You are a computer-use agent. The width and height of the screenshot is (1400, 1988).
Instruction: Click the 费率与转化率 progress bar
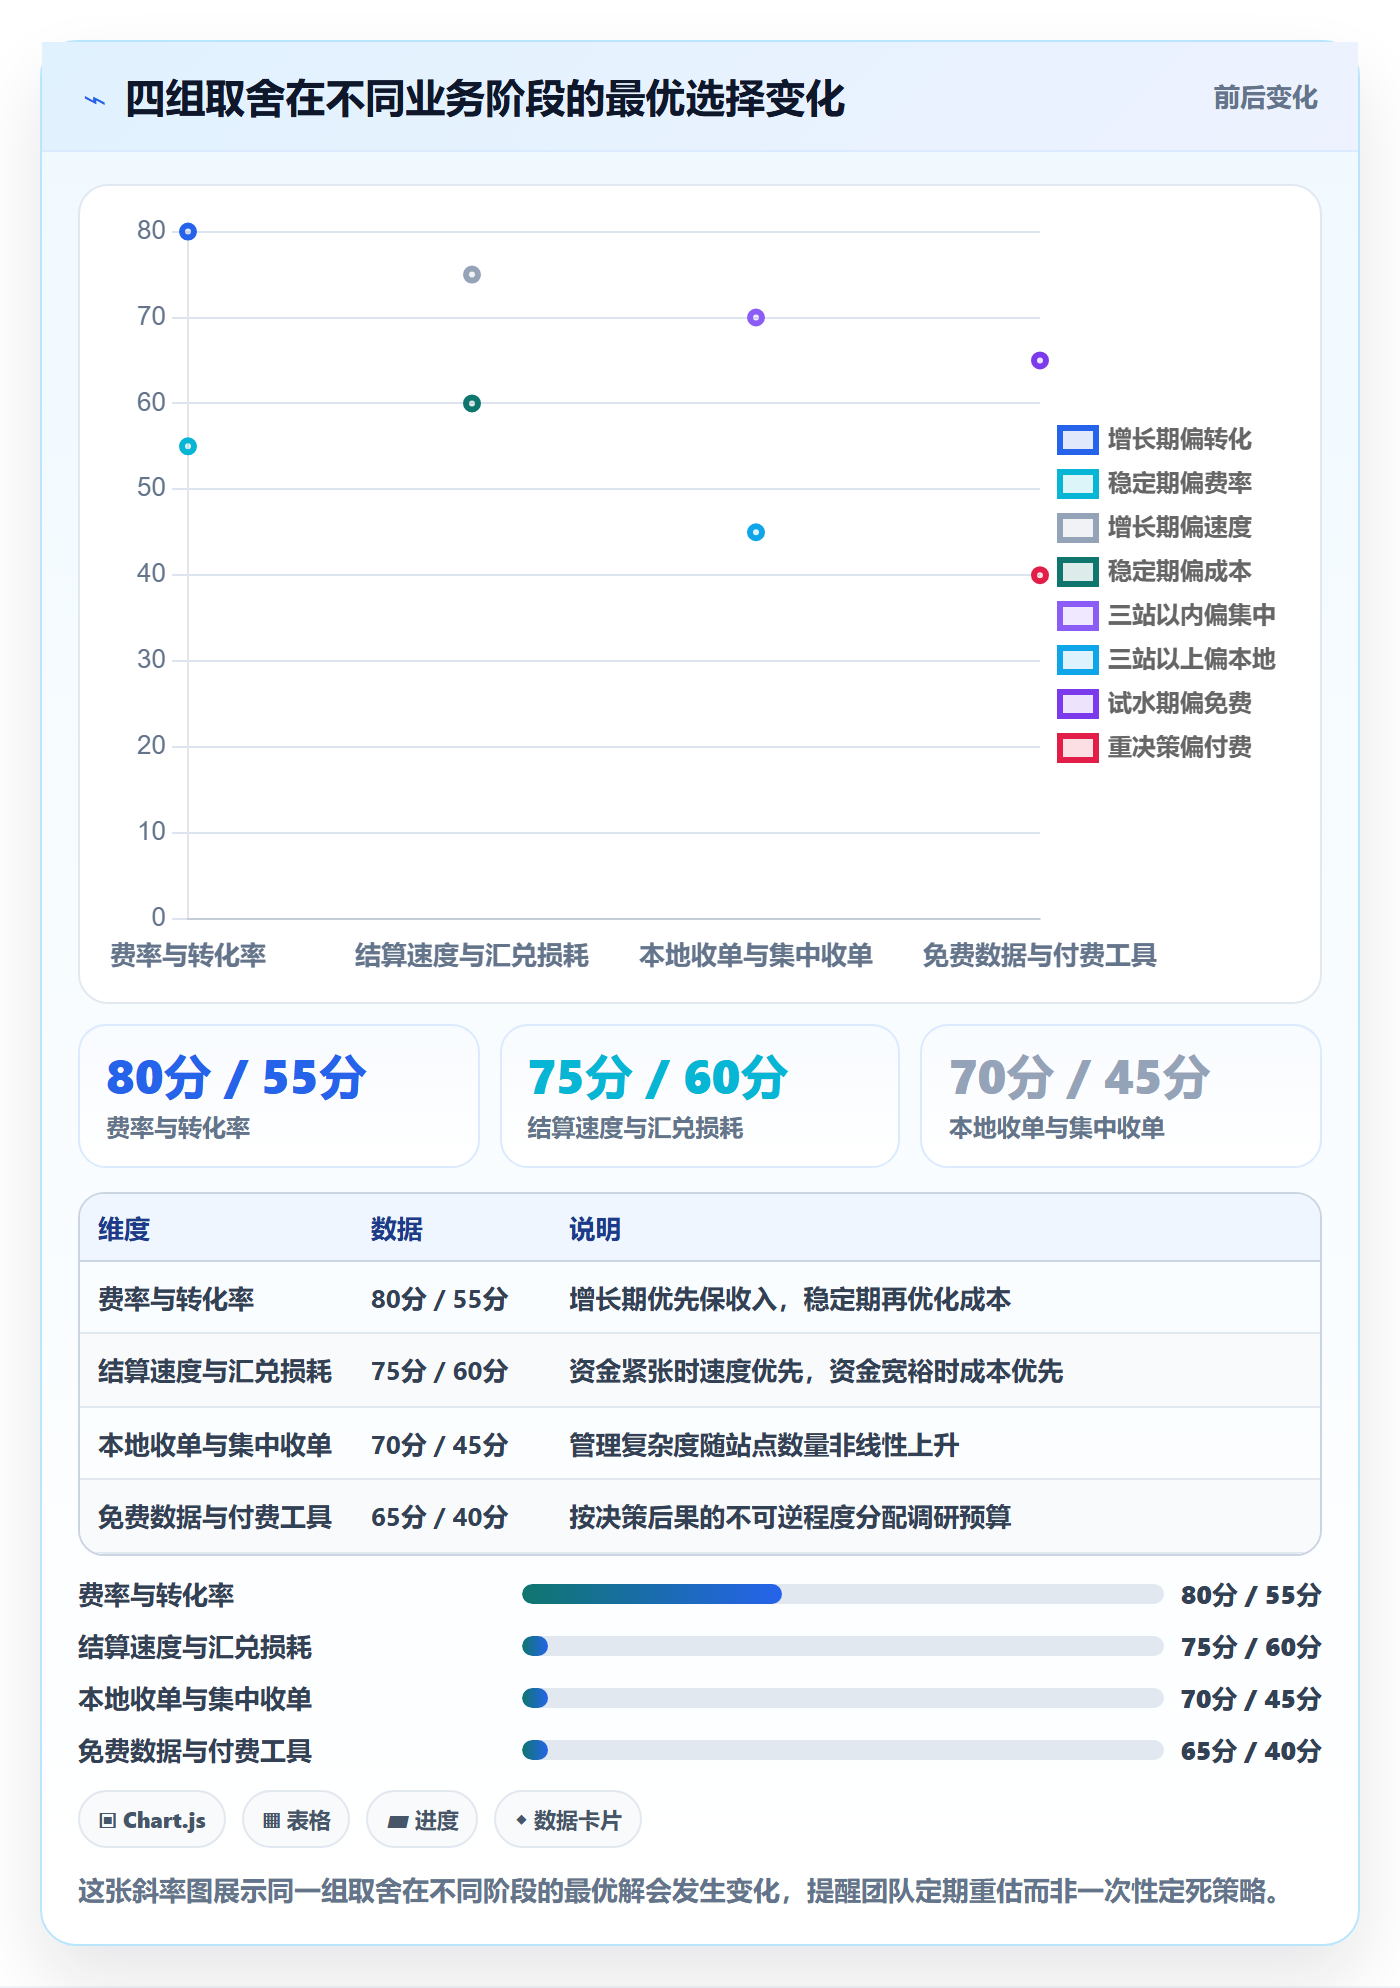click(x=842, y=1594)
